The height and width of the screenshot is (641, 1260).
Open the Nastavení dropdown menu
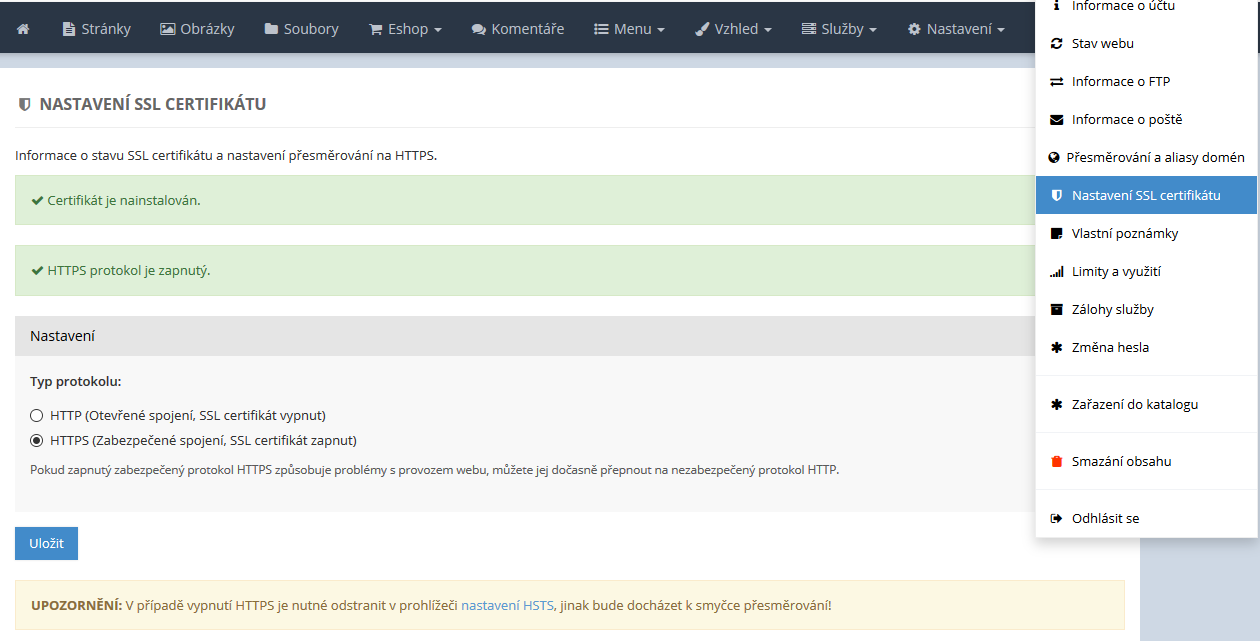coord(956,29)
